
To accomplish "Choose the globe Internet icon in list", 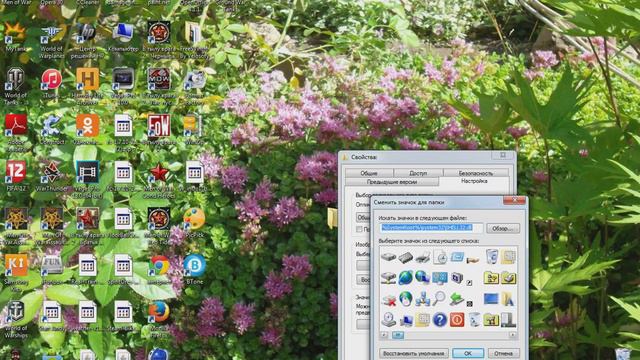I will (x=405, y=278).
